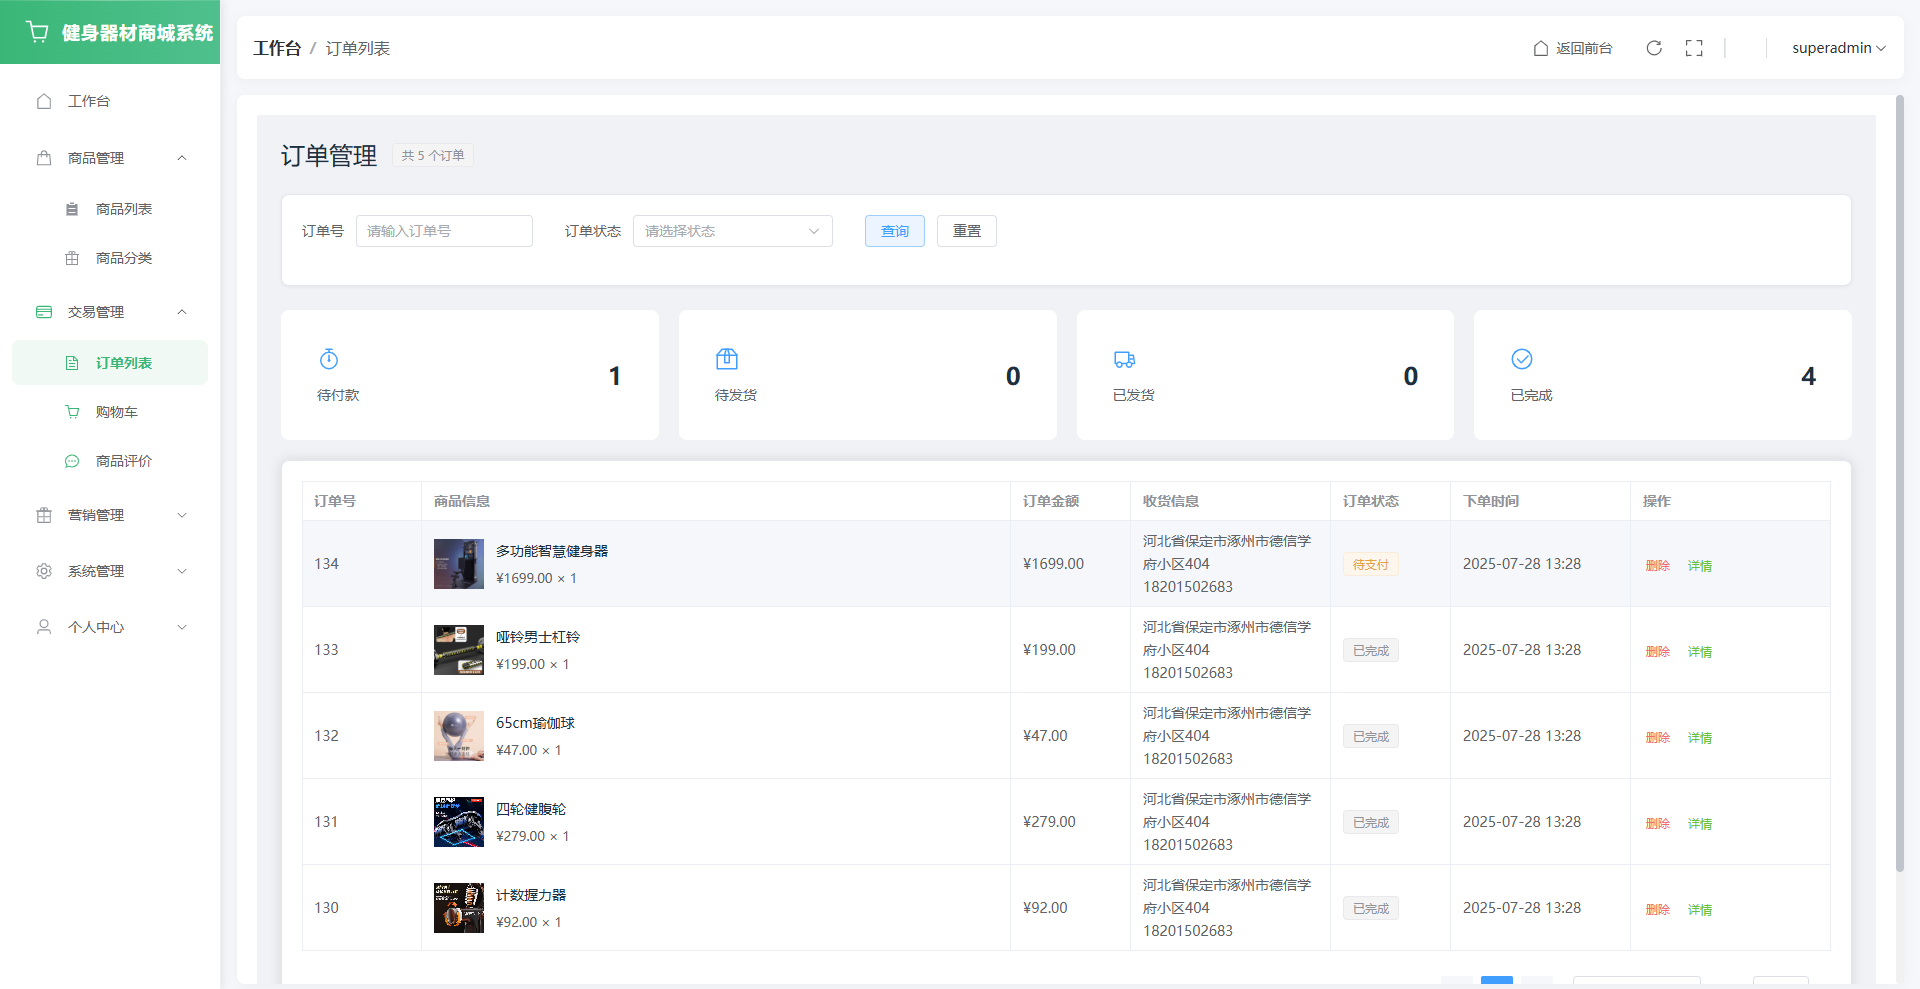Screen dimensions: 1920x989
Task: View details of order 132
Action: pos(1699,738)
